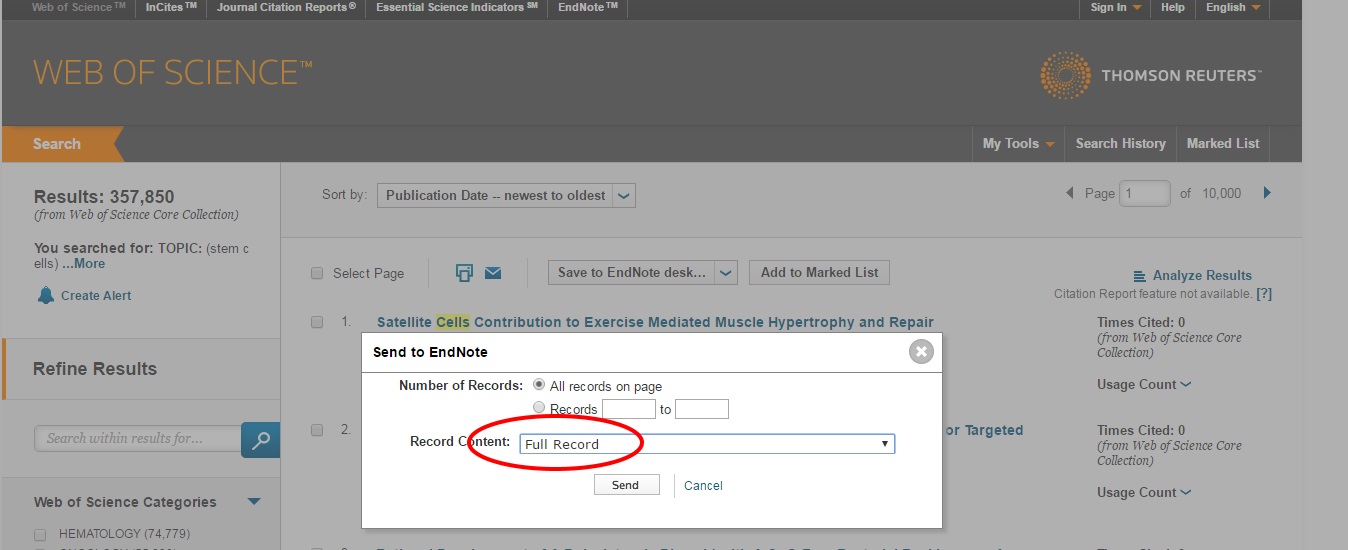Click the email envelope icon
This screenshot has width=1348, height=550.
tap(493, 272)
